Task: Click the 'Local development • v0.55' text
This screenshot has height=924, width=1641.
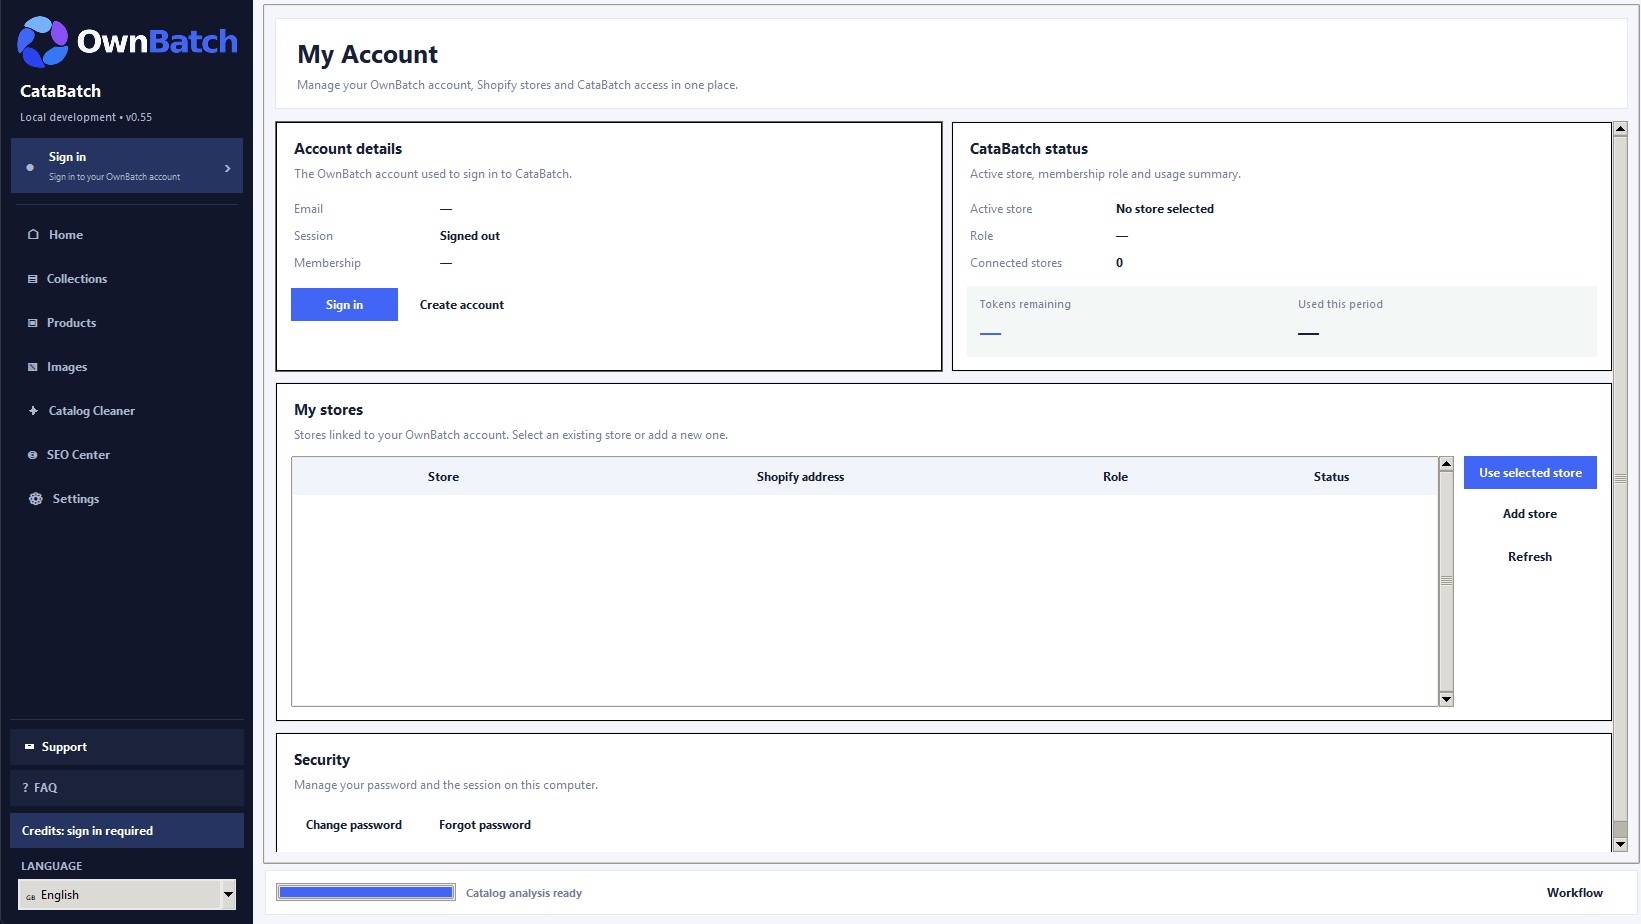Action: 86,117
